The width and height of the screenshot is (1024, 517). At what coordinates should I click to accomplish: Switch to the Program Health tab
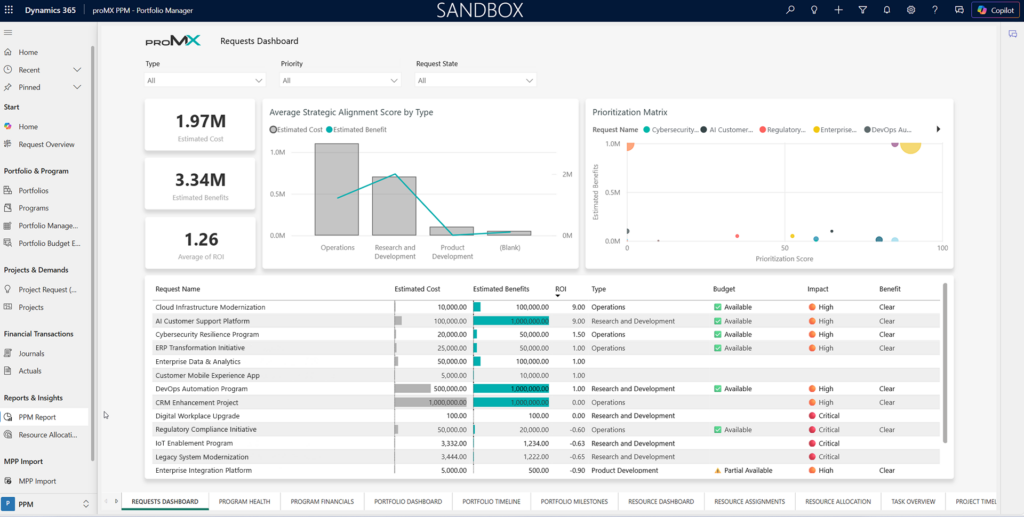click(x=245, y=501)
